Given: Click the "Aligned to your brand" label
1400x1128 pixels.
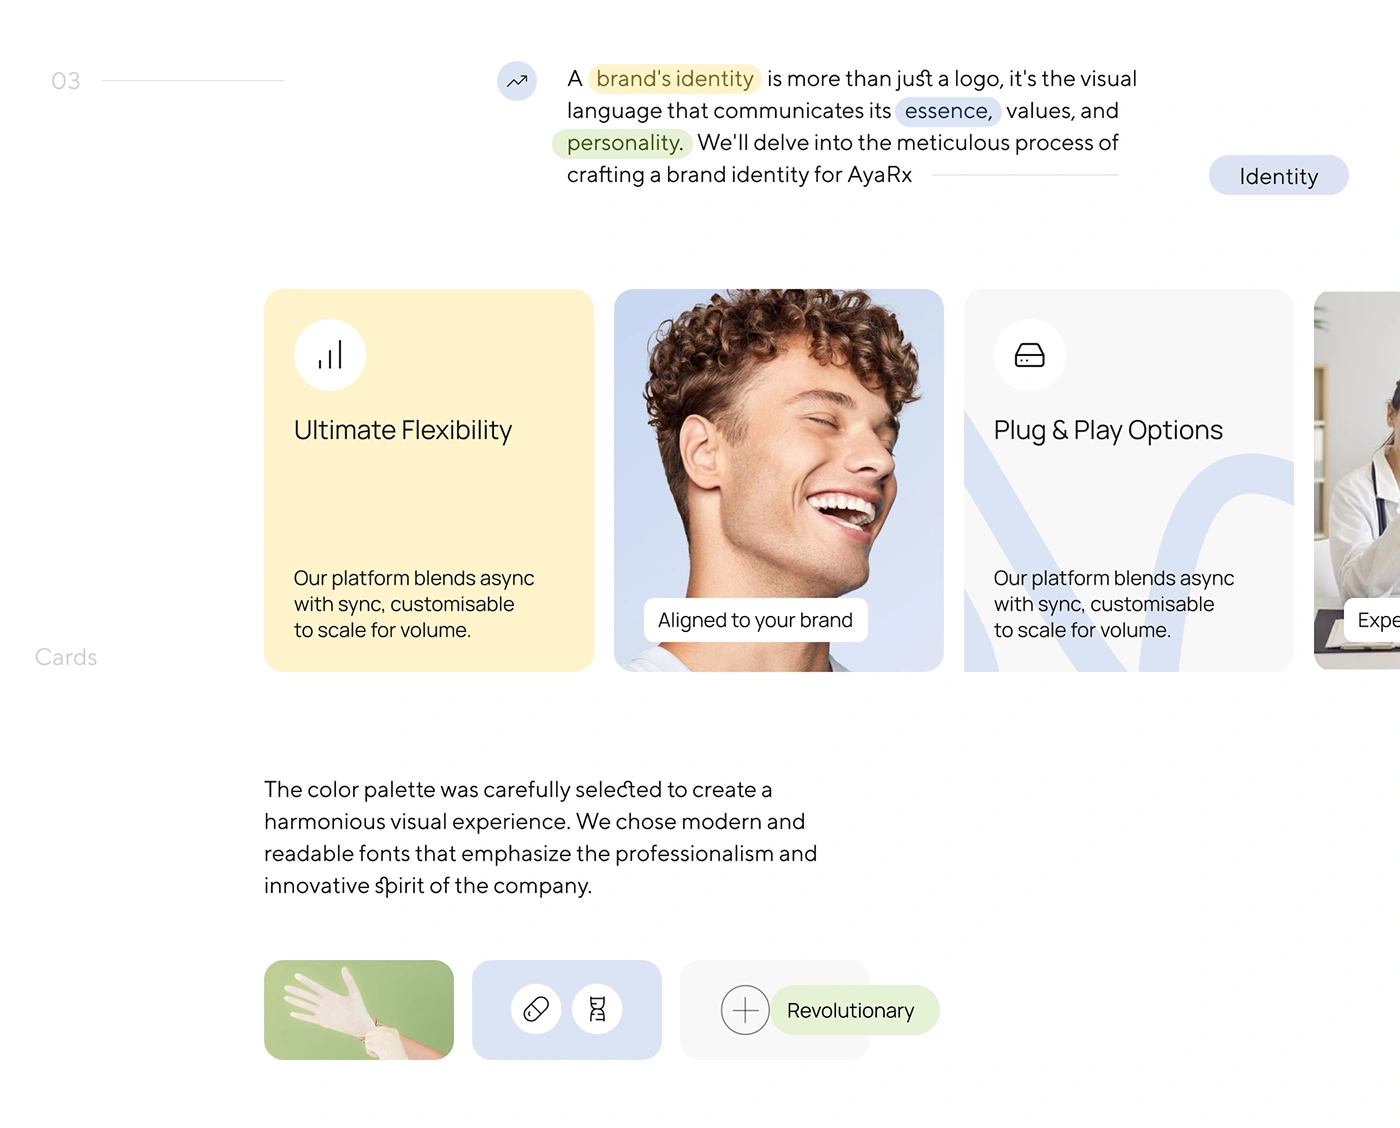Looking at the screenshot, I should 755,620.
